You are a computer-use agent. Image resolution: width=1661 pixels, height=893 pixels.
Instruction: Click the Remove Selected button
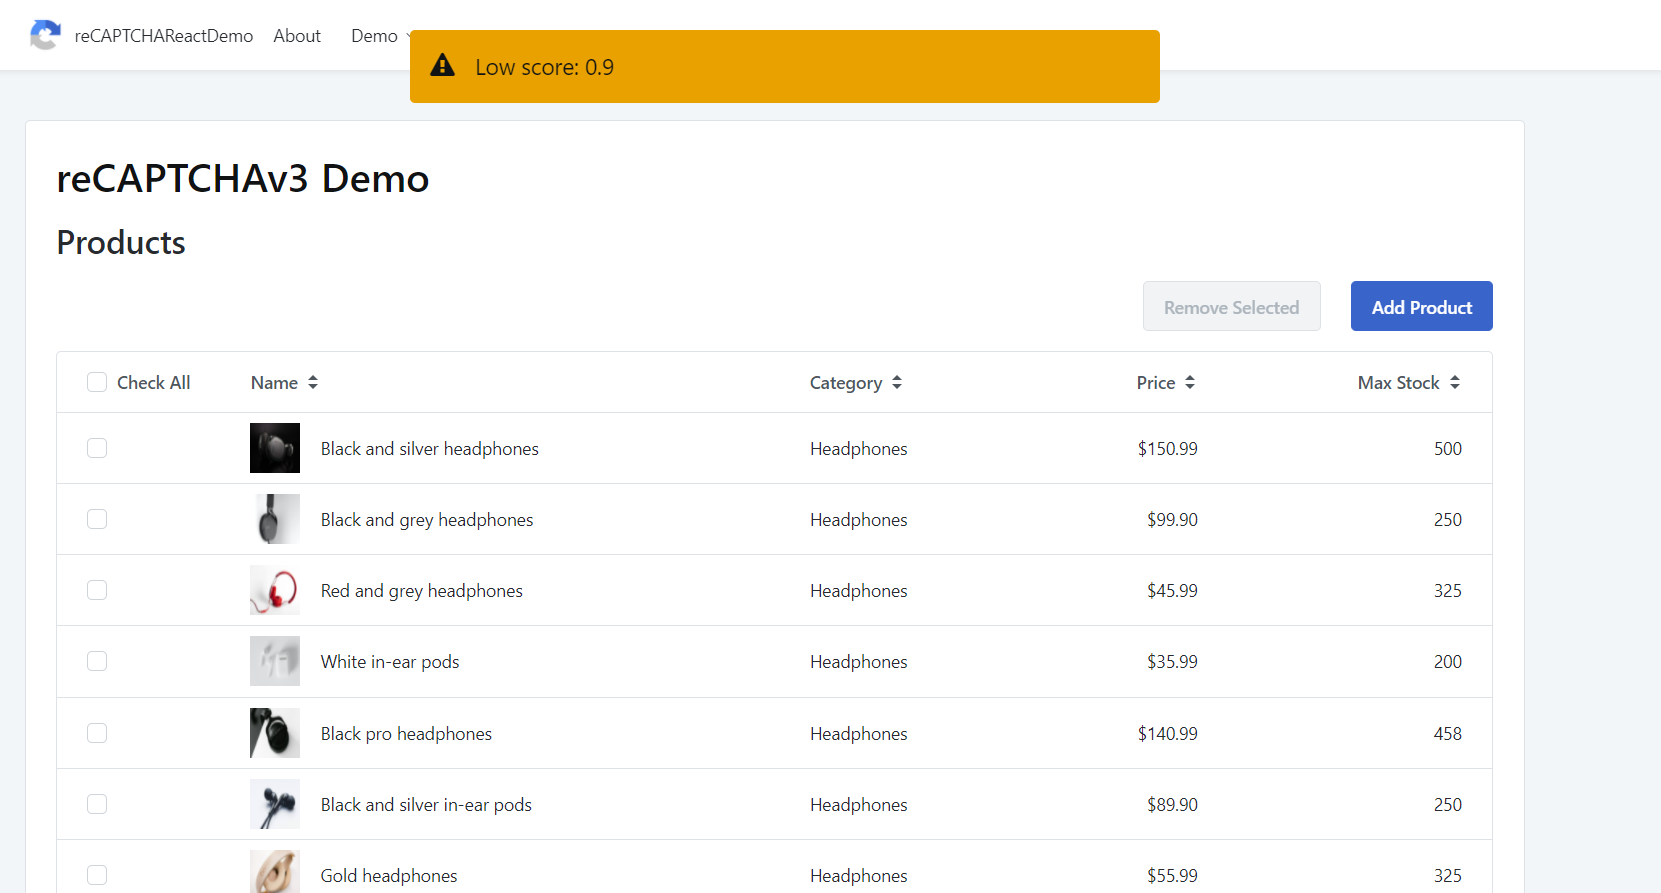pos(1231,307)
